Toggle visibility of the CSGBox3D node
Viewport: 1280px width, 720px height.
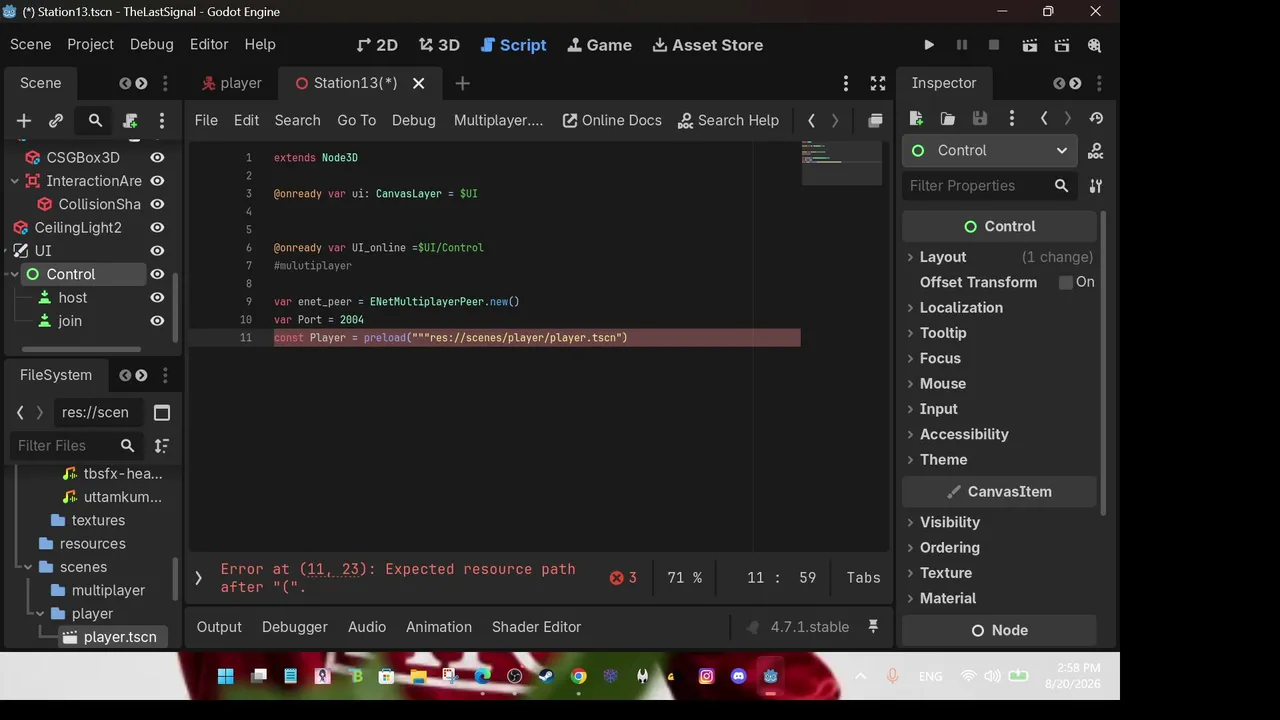click(x=157, y=158)
